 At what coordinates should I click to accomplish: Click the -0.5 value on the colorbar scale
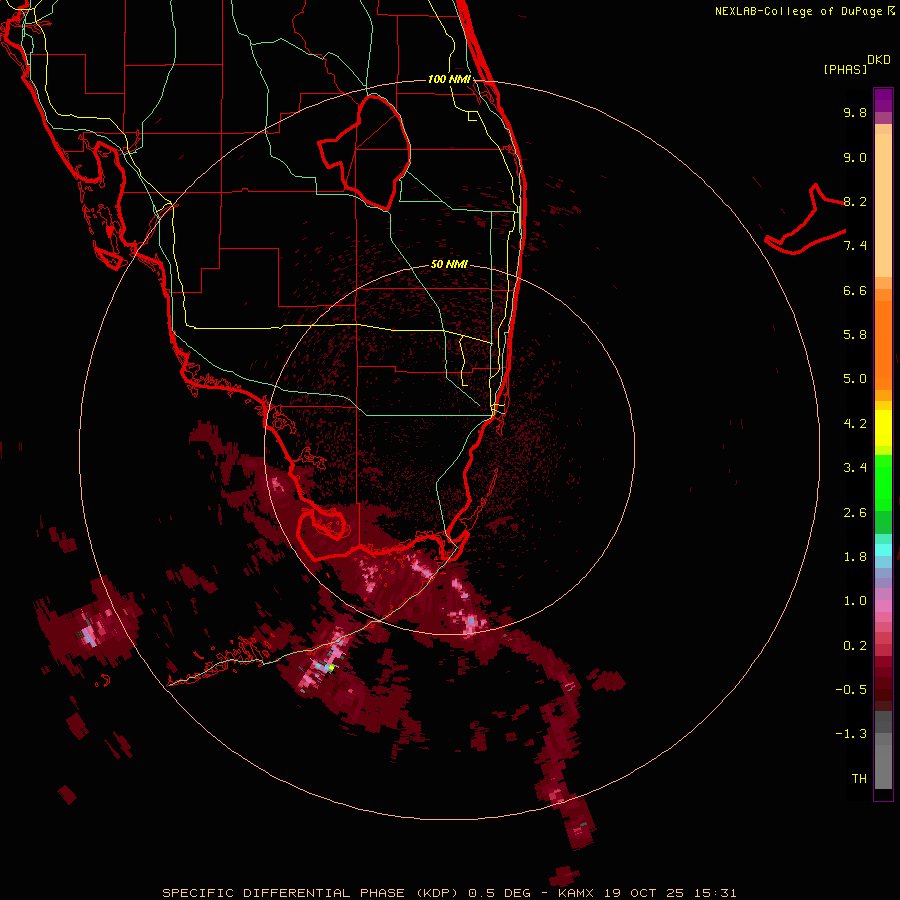click(851, 690)
